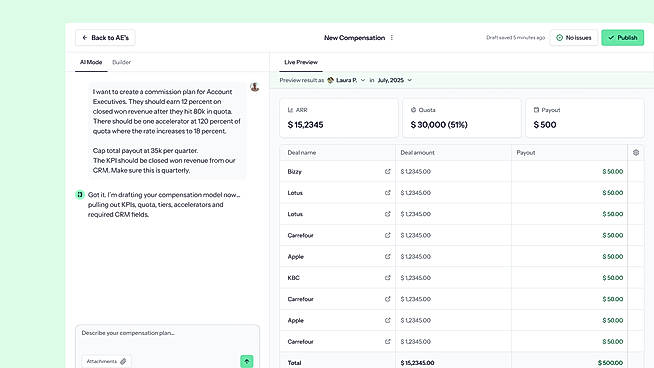Open the KBC deal external link

coord(387,278)
